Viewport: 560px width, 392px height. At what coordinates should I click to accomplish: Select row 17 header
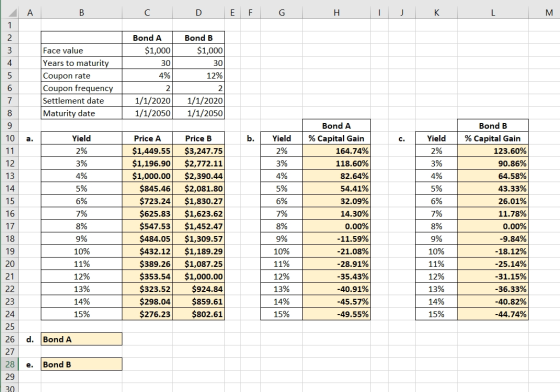point(10,226)
